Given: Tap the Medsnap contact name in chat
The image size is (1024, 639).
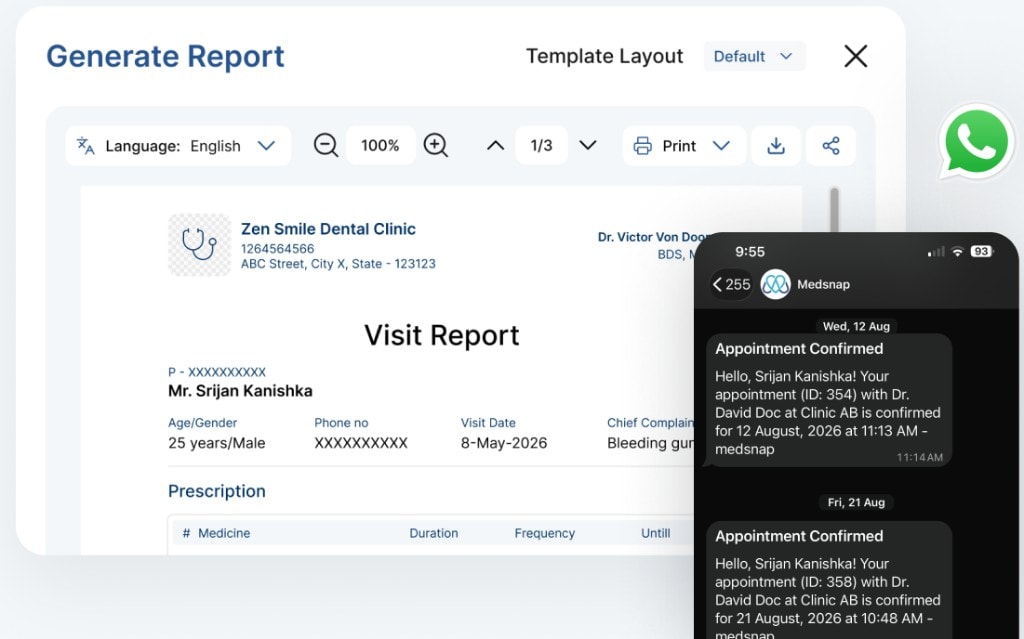Looking at the screenshot, I should pyautogui.click(x=824, y=284).
